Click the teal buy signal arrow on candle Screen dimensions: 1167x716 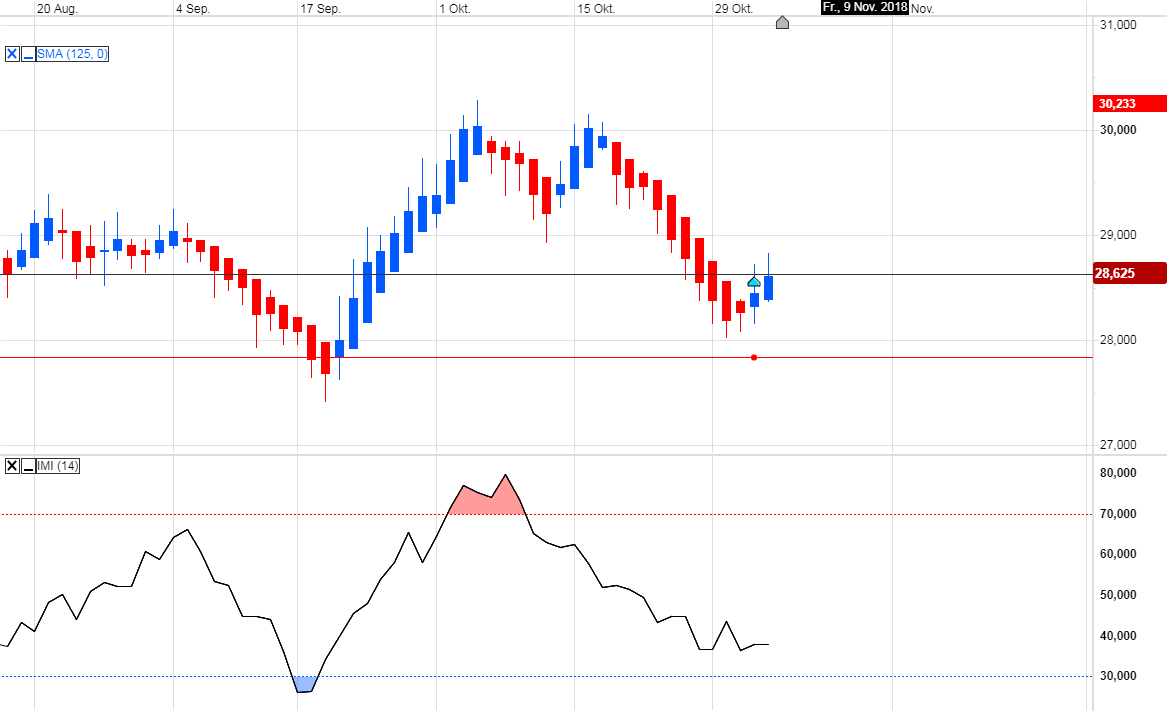[x=752, y=281]
